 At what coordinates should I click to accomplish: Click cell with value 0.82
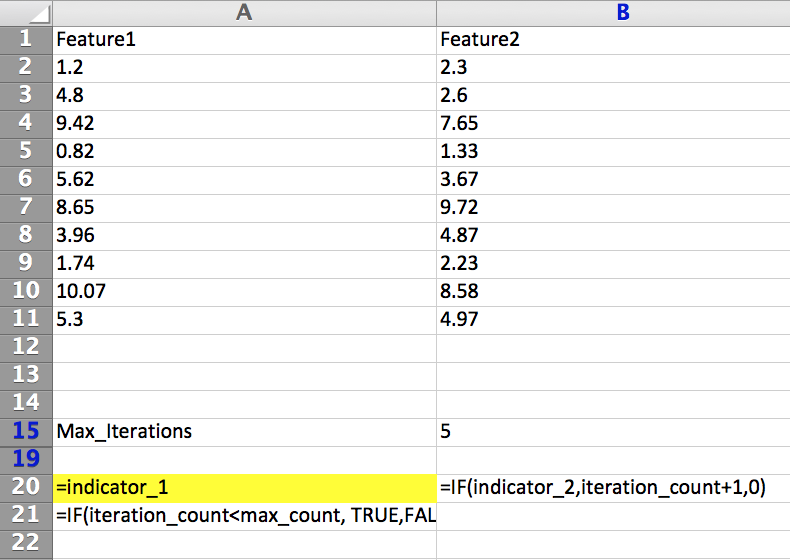(244, 152)
